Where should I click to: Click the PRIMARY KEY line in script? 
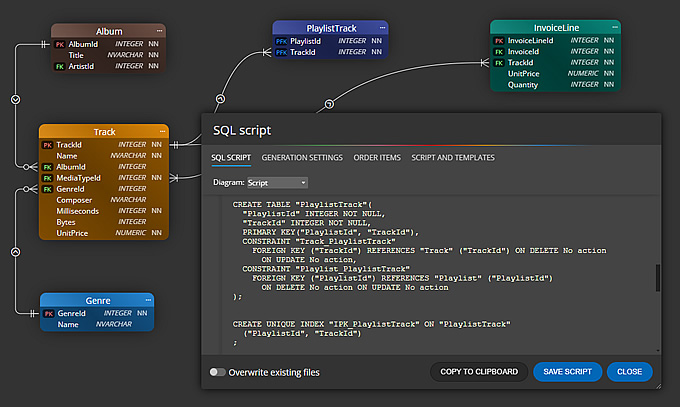pos(330,232)
